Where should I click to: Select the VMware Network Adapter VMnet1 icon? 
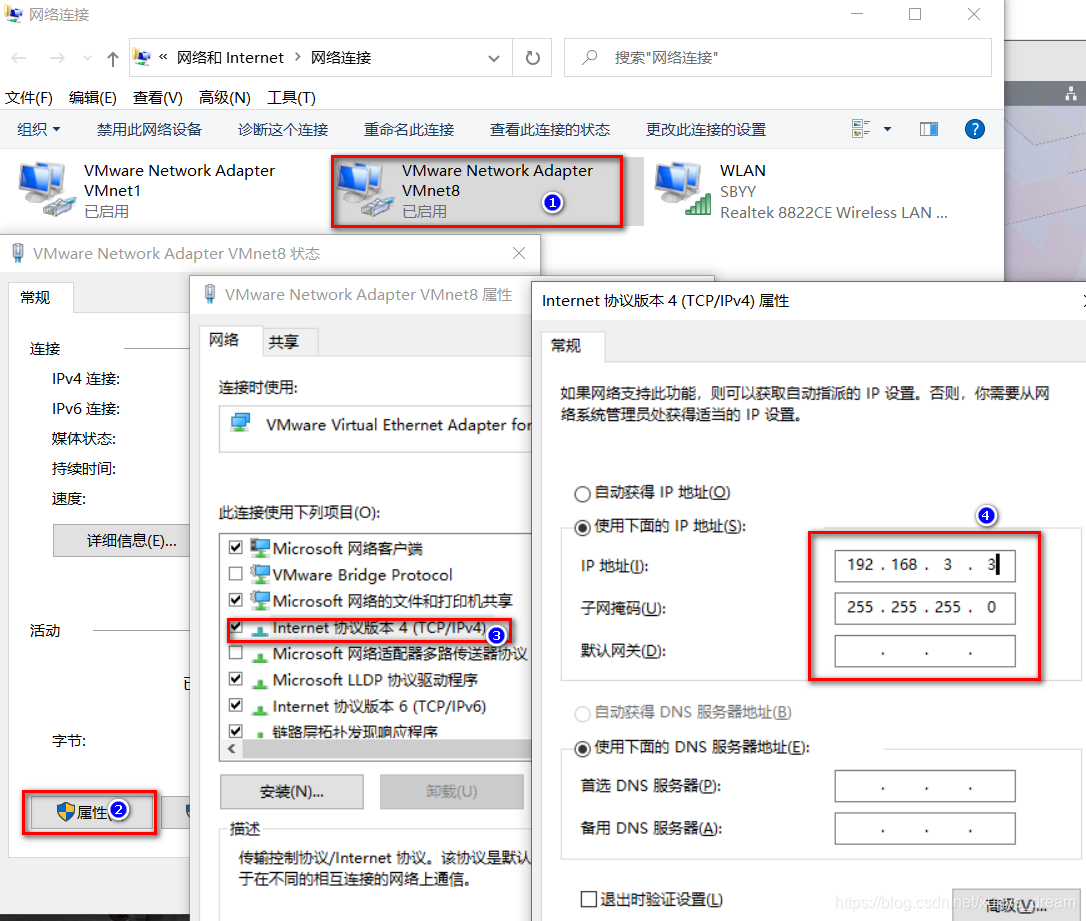point(46,190)
